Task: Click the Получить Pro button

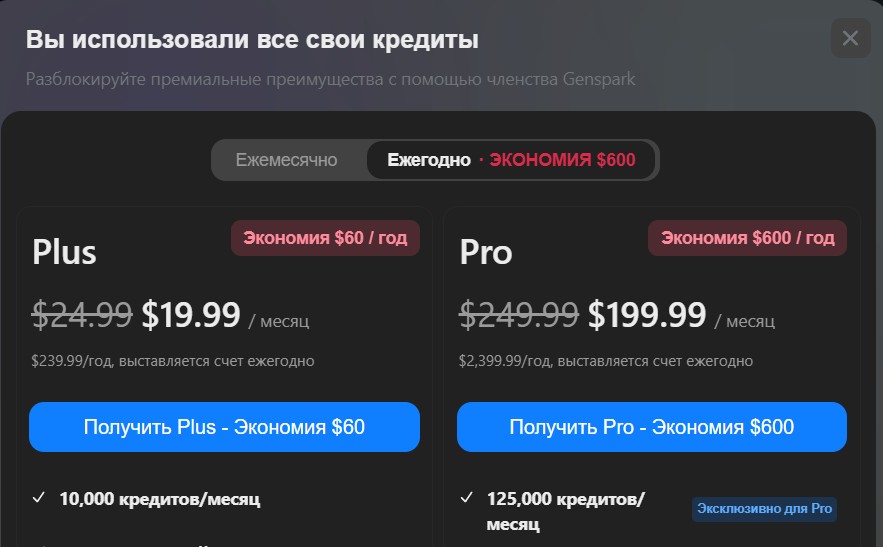Action: coord(651,427)
